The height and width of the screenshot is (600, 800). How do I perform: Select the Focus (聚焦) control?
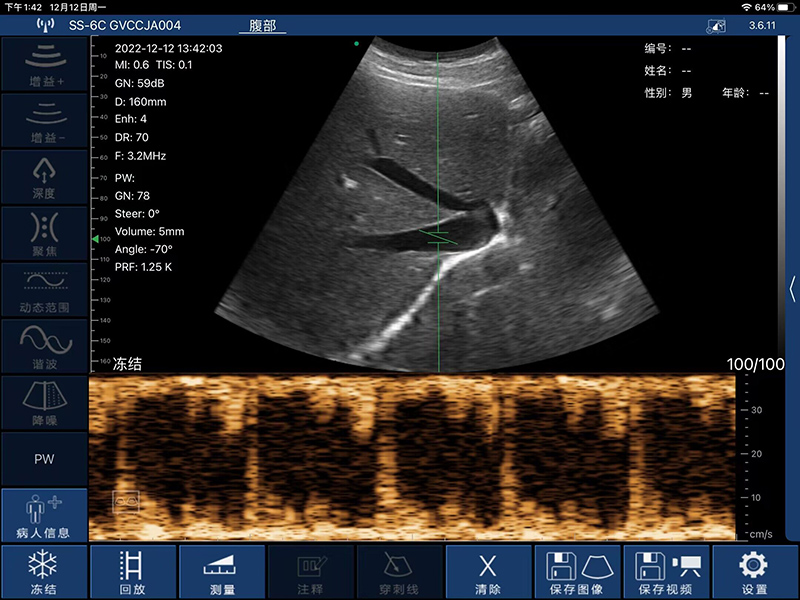tap(44, 233)
